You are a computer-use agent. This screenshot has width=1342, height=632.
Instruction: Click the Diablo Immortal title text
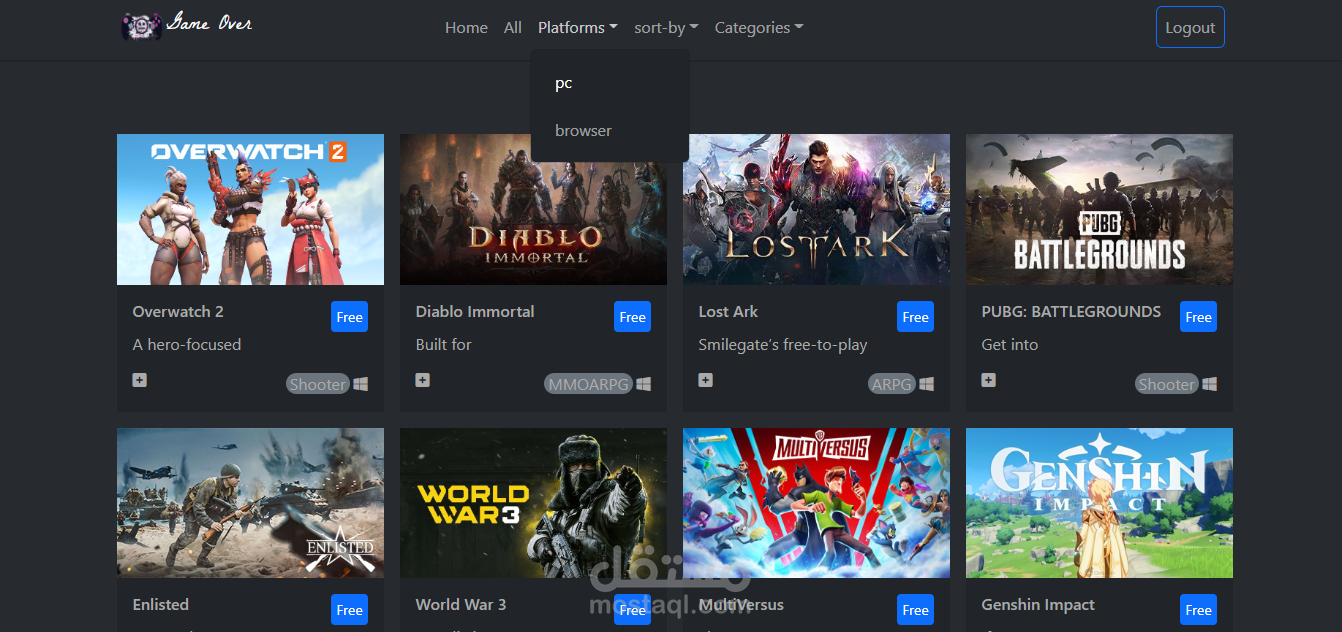[x=475, y=312]
